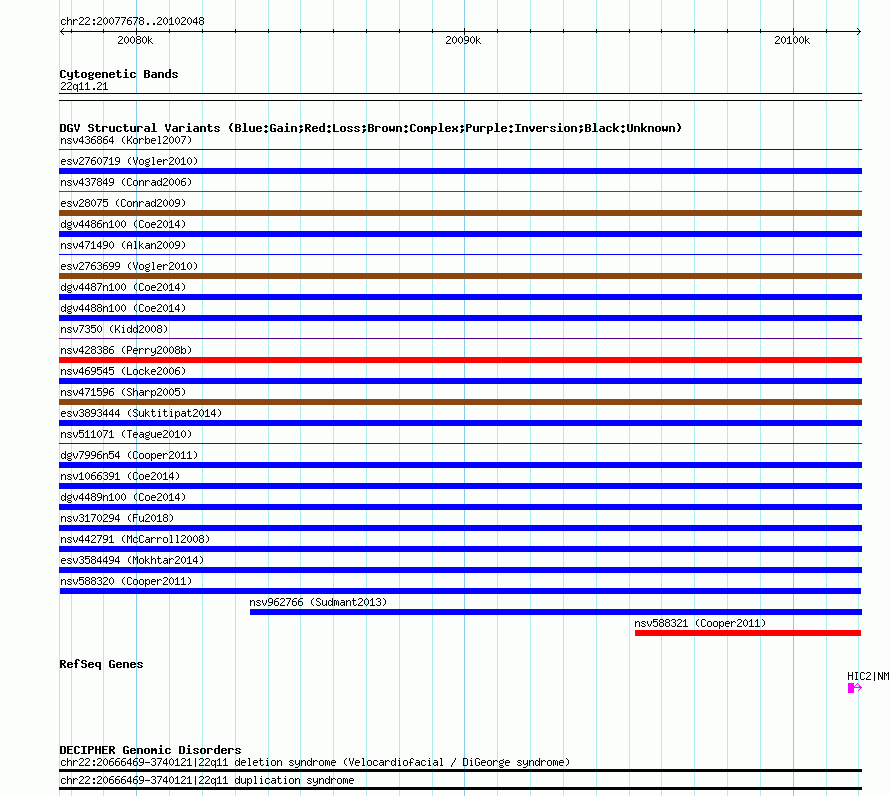Open the nsv3170294 (Fu2018) label

point(117,518)
